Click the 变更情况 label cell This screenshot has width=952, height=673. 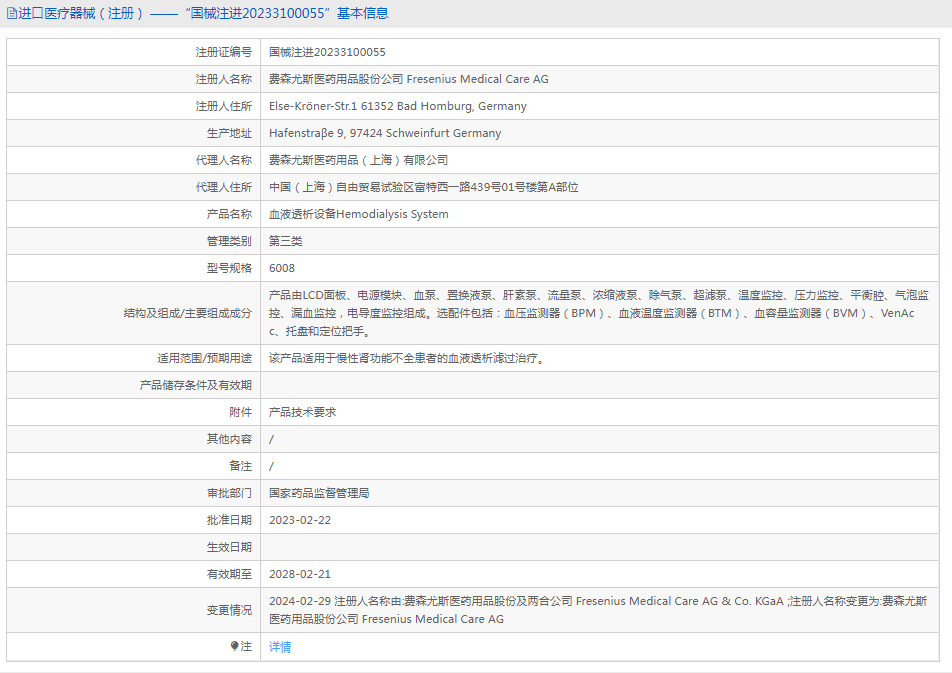[134, 610]
